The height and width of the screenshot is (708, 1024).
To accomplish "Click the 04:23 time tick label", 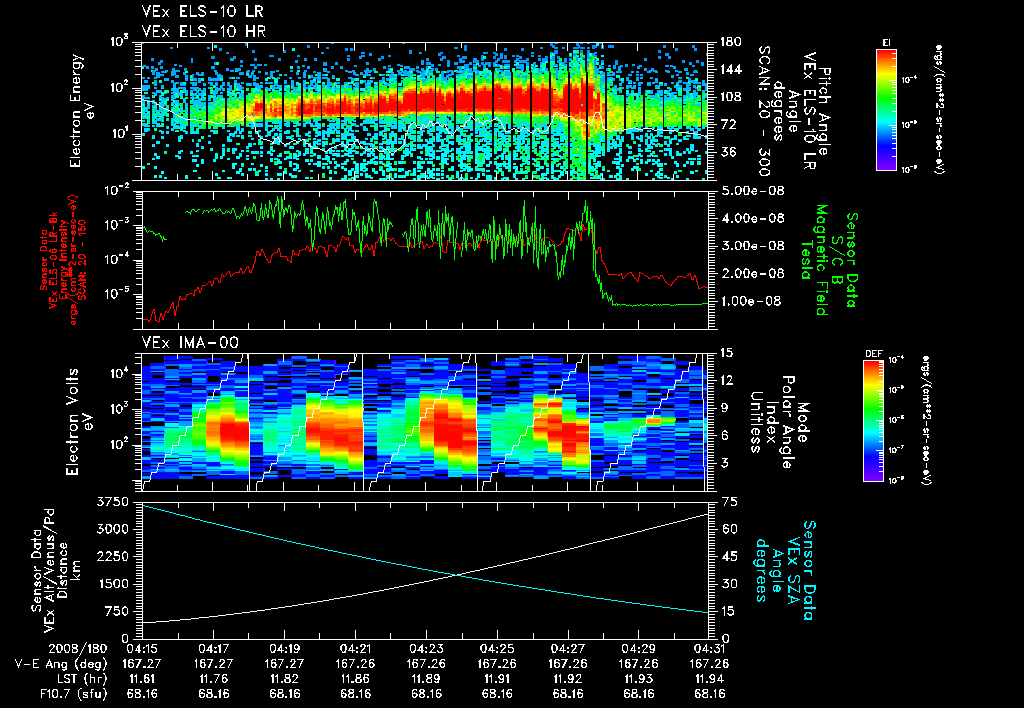I will point(426,649).
